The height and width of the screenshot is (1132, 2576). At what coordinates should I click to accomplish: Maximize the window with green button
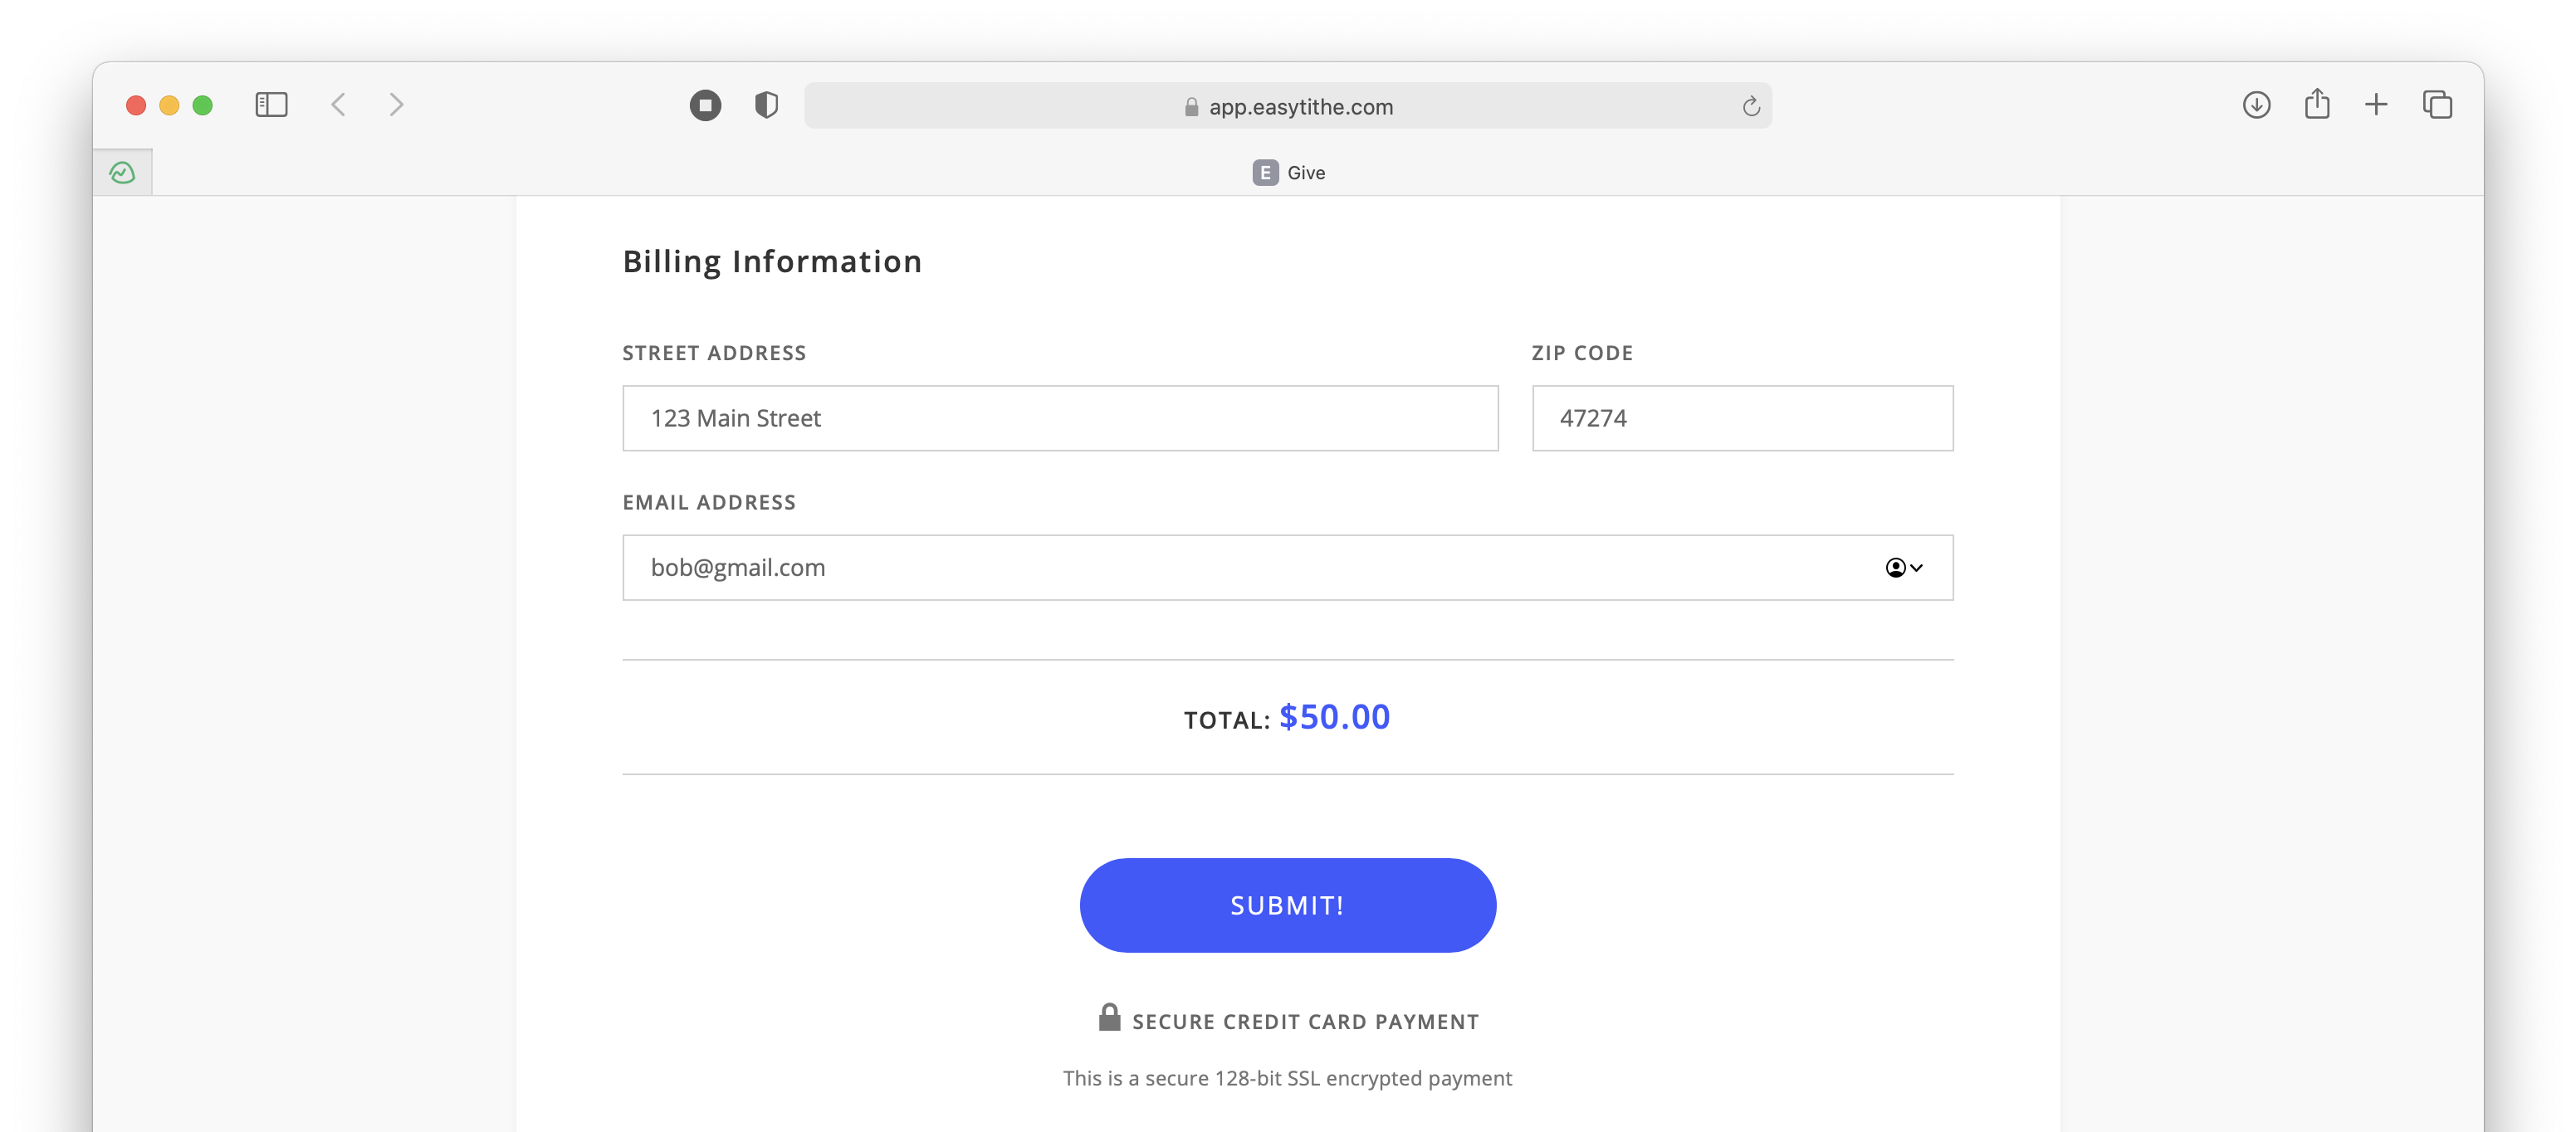pos(203,105)
